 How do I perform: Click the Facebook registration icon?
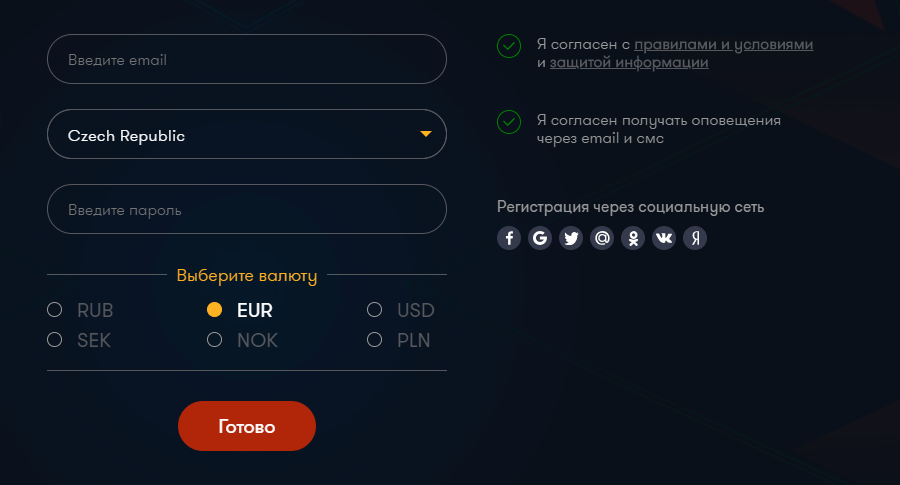[509, 238]
